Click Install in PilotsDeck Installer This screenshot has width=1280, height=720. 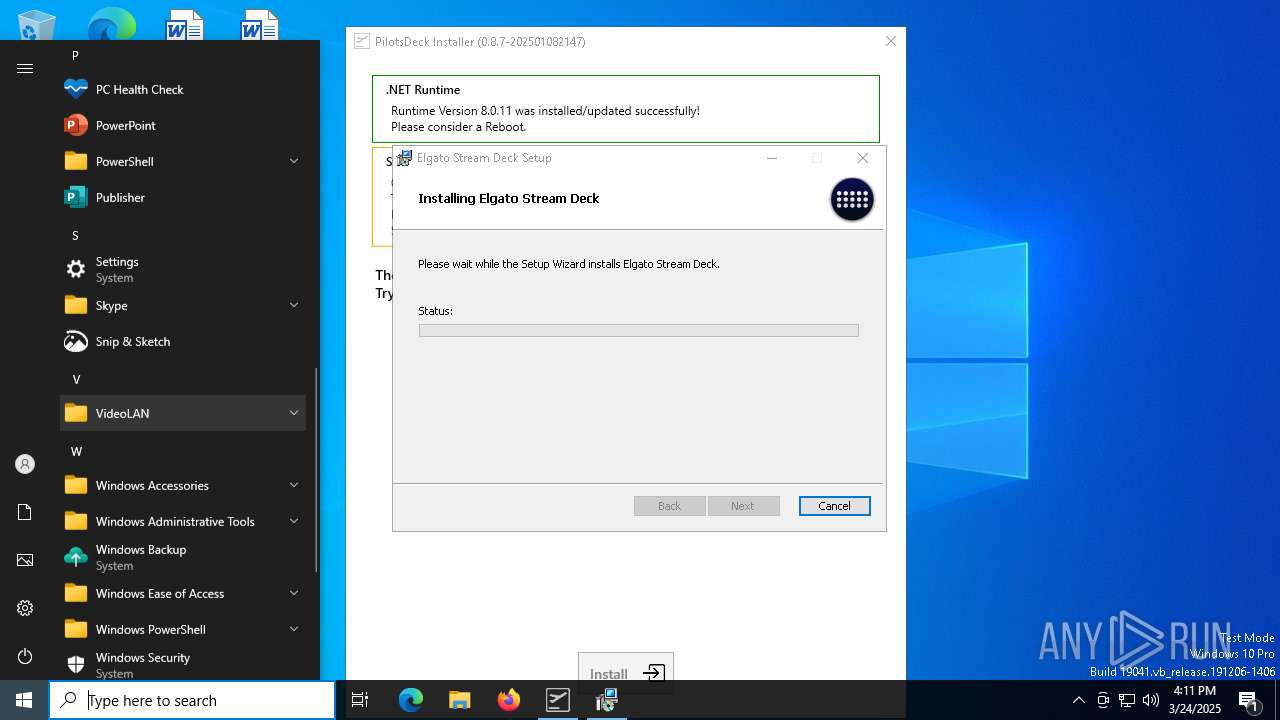626,673
